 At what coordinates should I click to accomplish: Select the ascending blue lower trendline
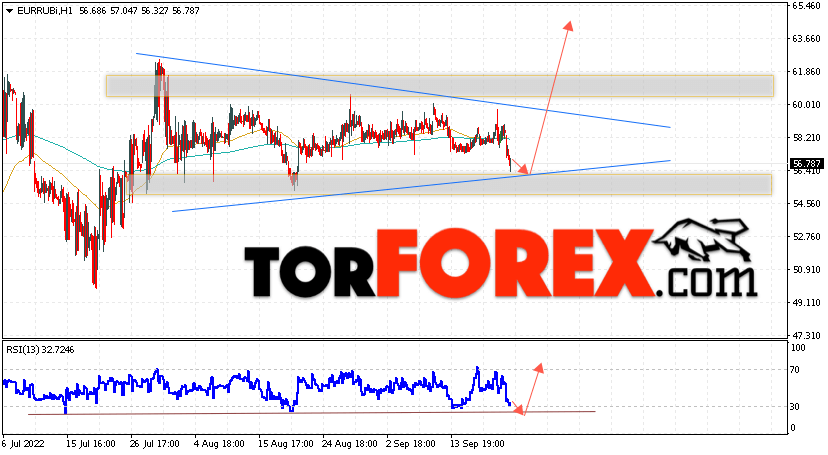pos(421,186)
